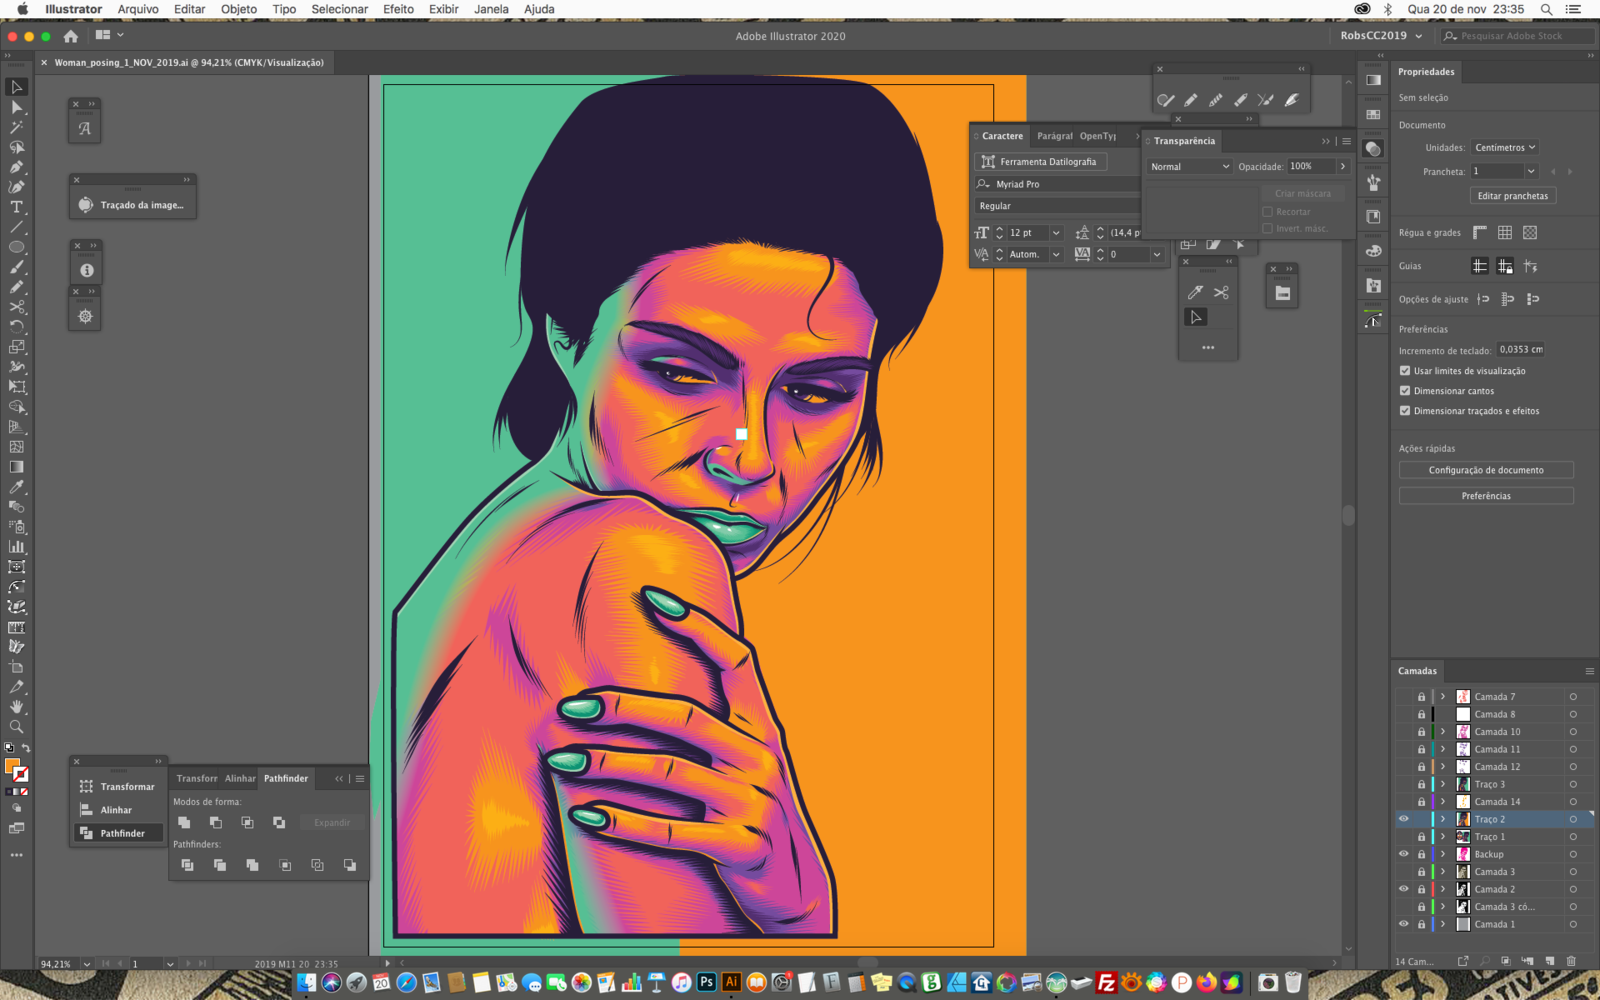Open the zoom level 94,21% dropdown

(87, 964)
